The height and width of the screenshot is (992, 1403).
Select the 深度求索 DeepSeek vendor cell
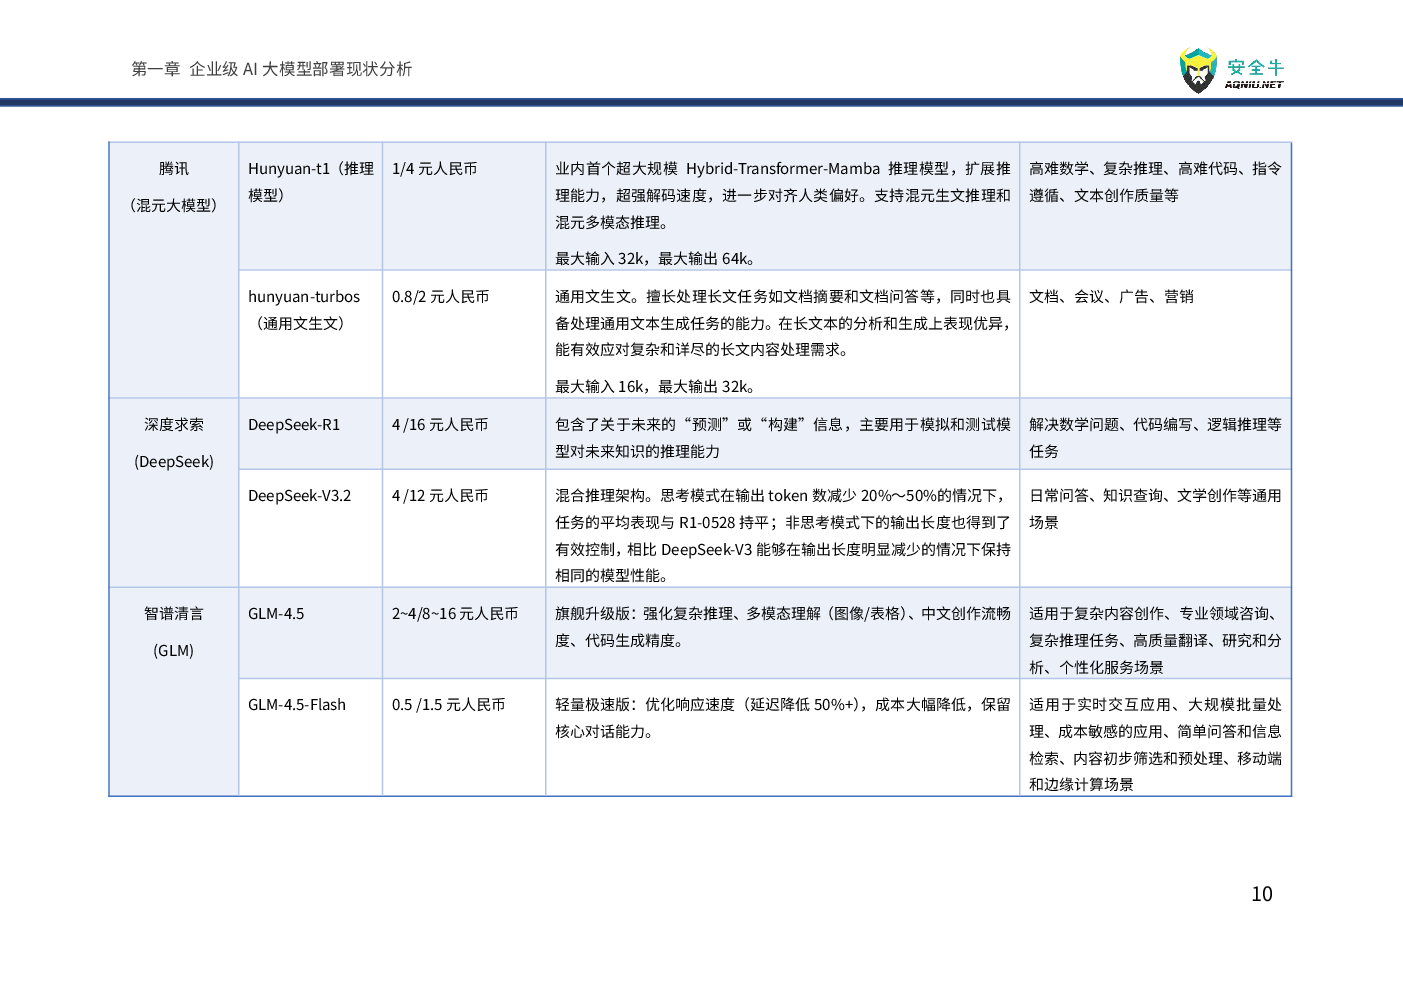[173, 443]
